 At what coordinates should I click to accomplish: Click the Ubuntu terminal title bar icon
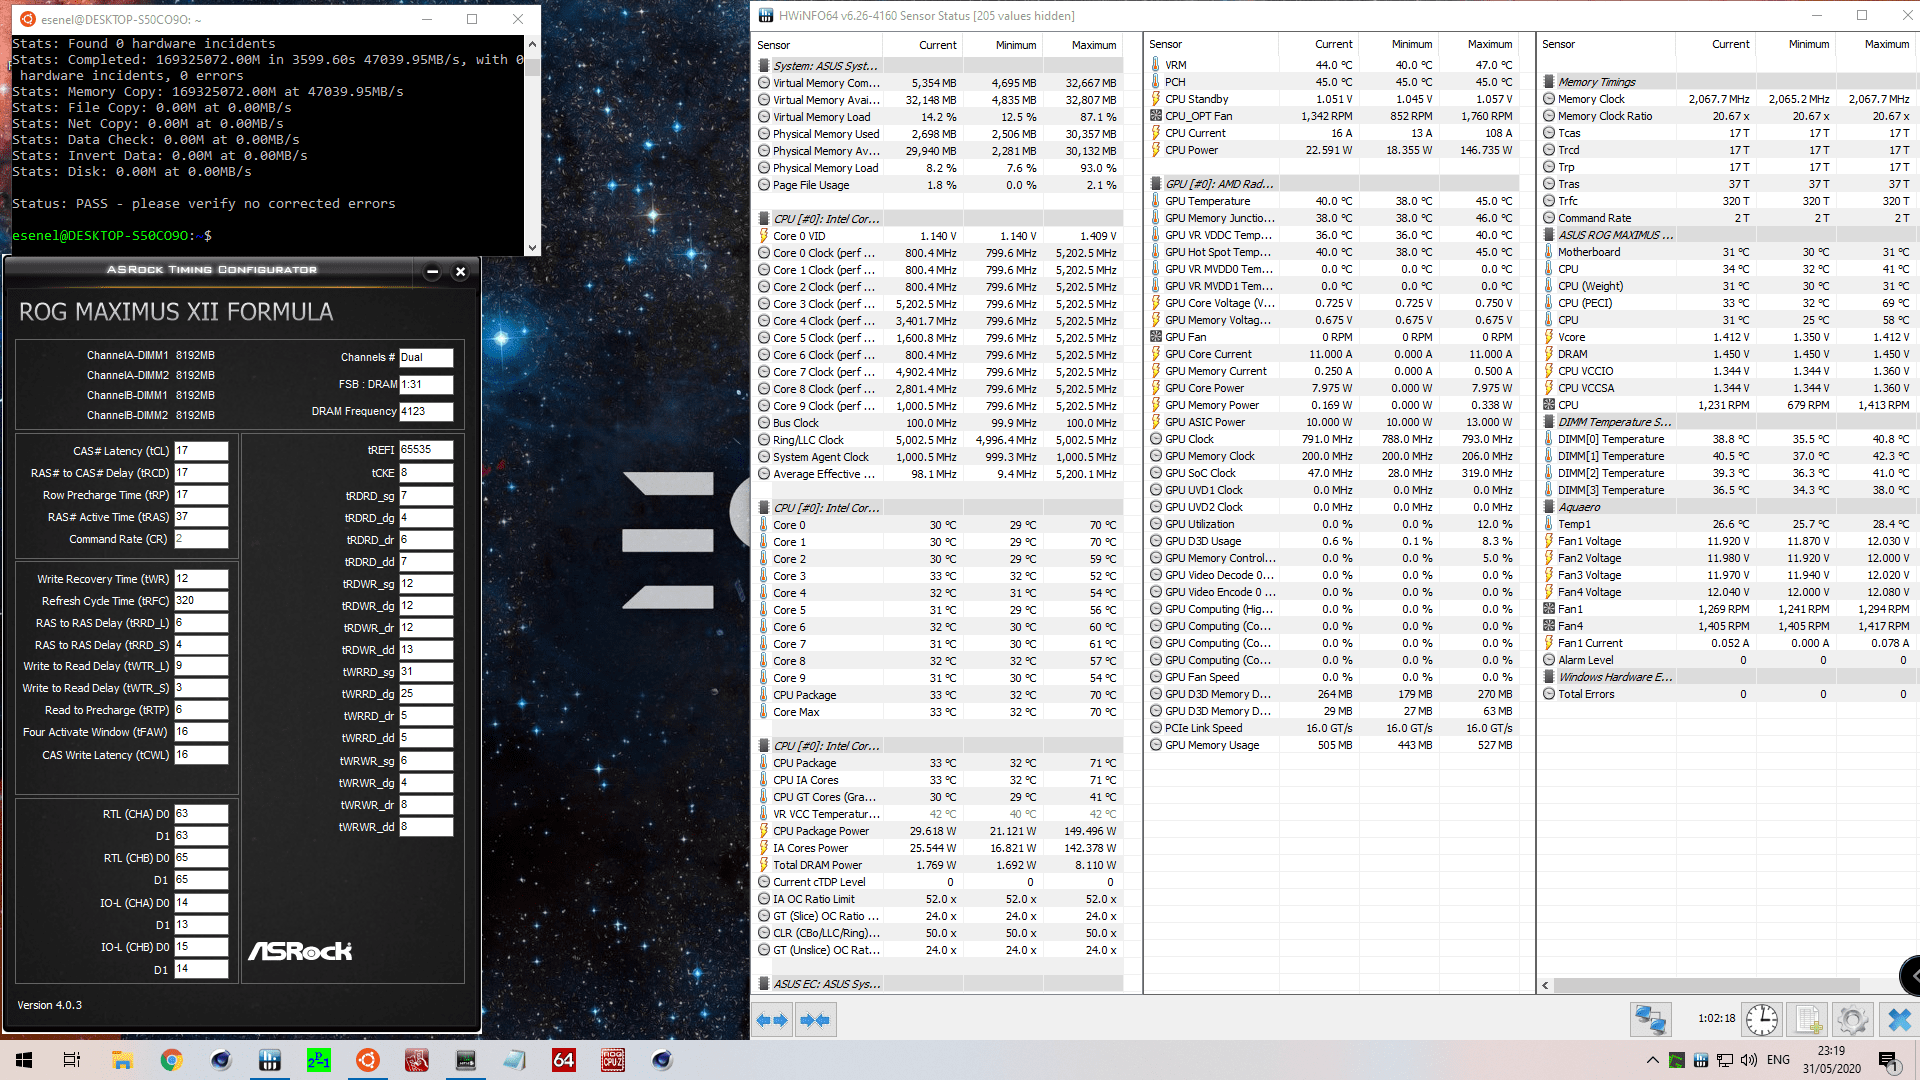click(27, 19)
